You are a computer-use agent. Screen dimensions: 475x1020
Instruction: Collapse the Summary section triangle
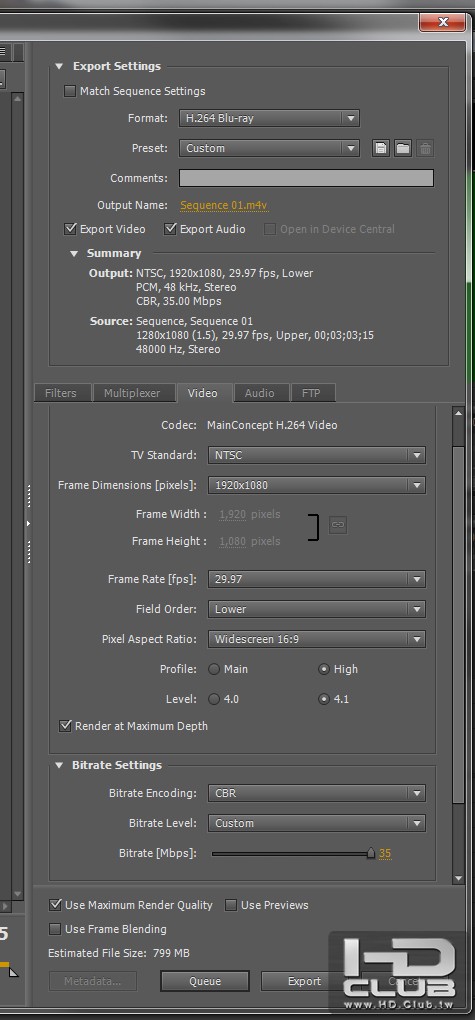(74, 254)
